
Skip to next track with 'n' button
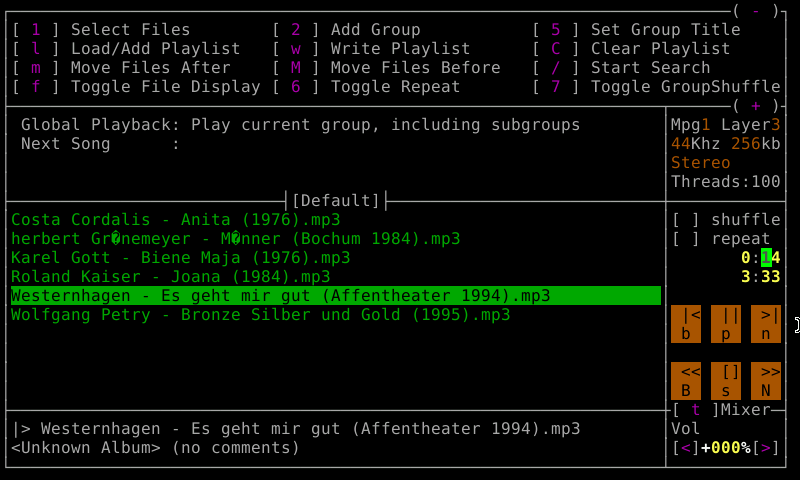766,324
